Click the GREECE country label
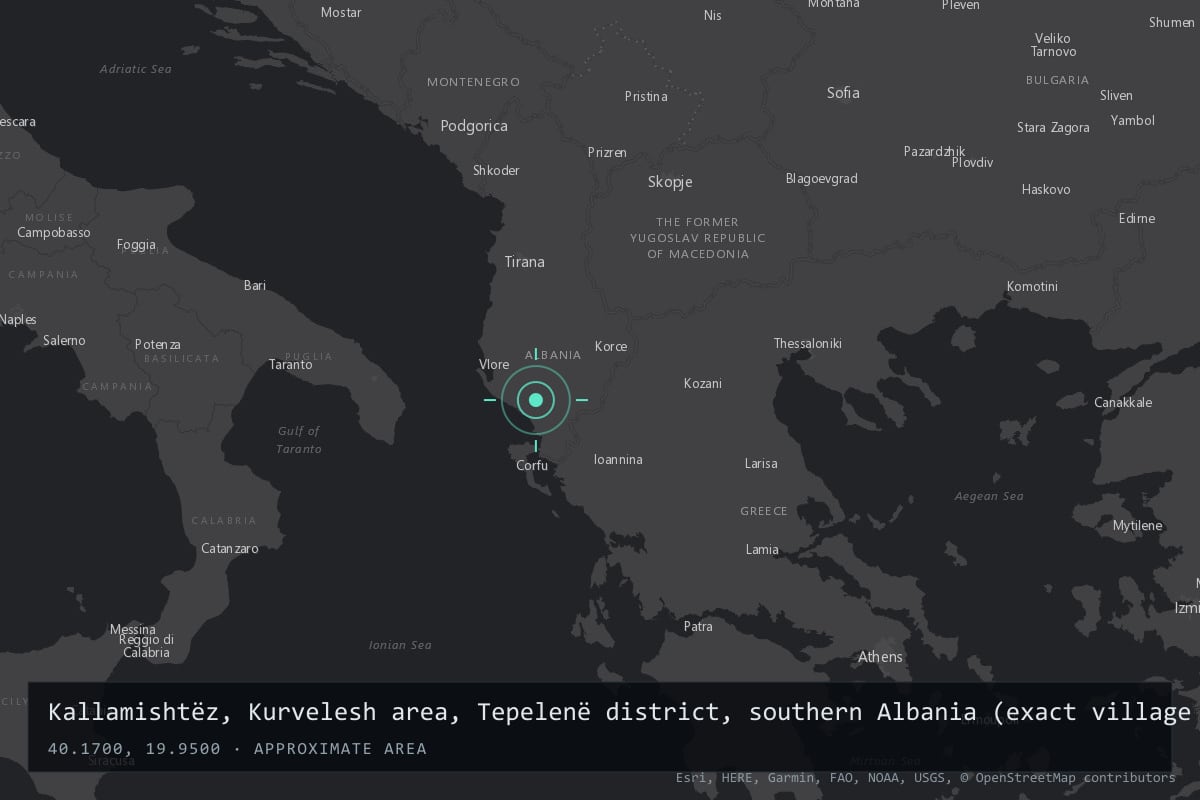 [x=764, y=512]
